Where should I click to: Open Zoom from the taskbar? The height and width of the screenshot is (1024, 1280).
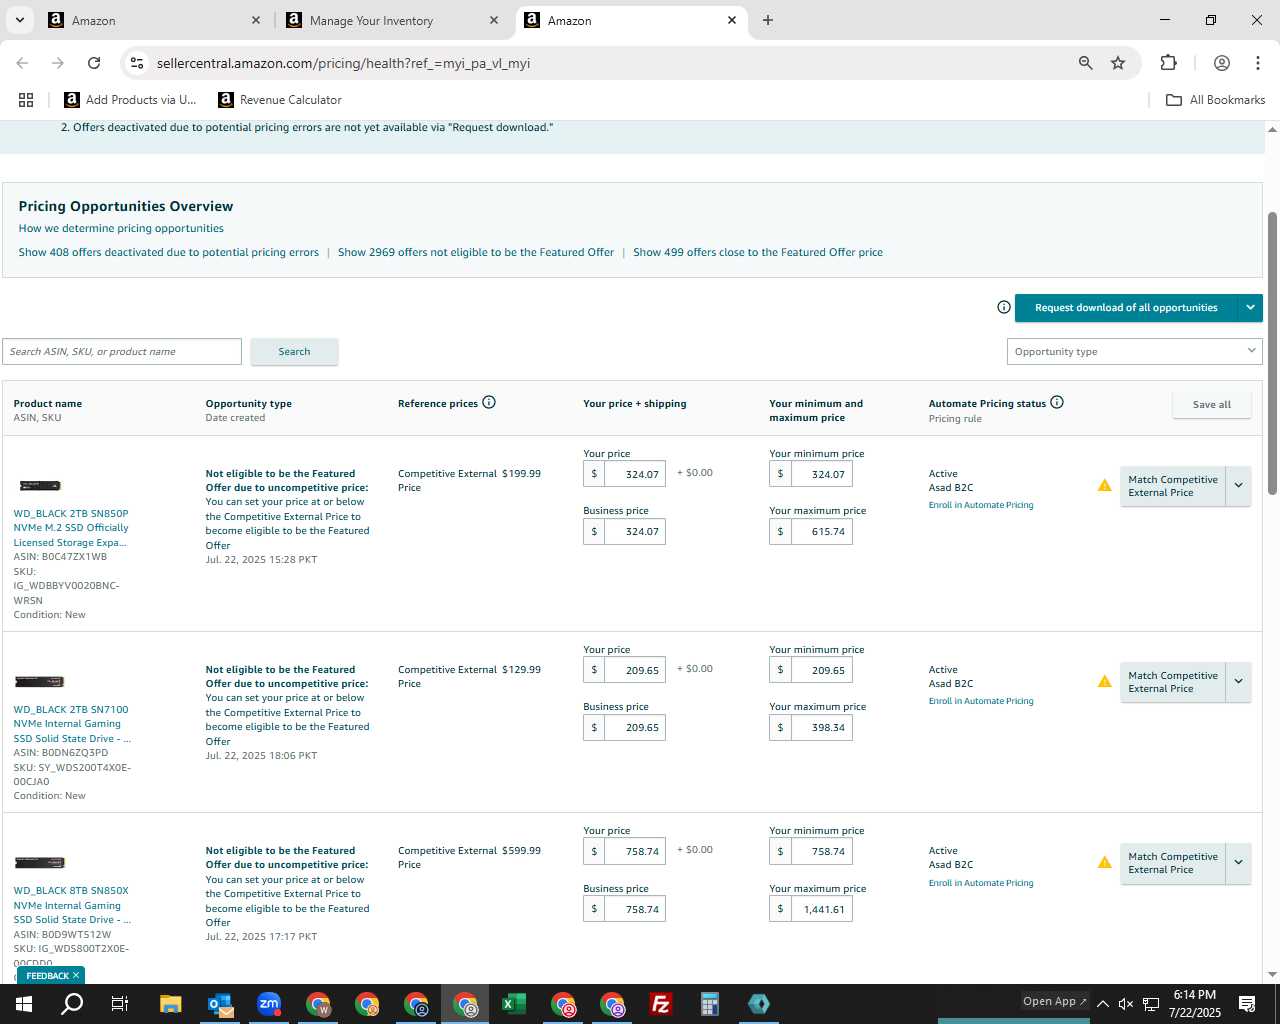point(269,1004)
